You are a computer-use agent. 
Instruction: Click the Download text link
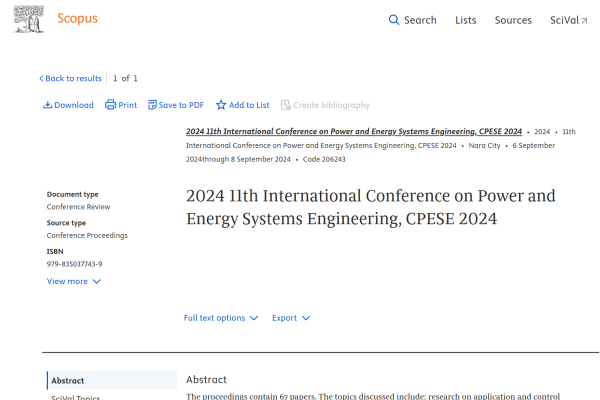coord(74,105)
